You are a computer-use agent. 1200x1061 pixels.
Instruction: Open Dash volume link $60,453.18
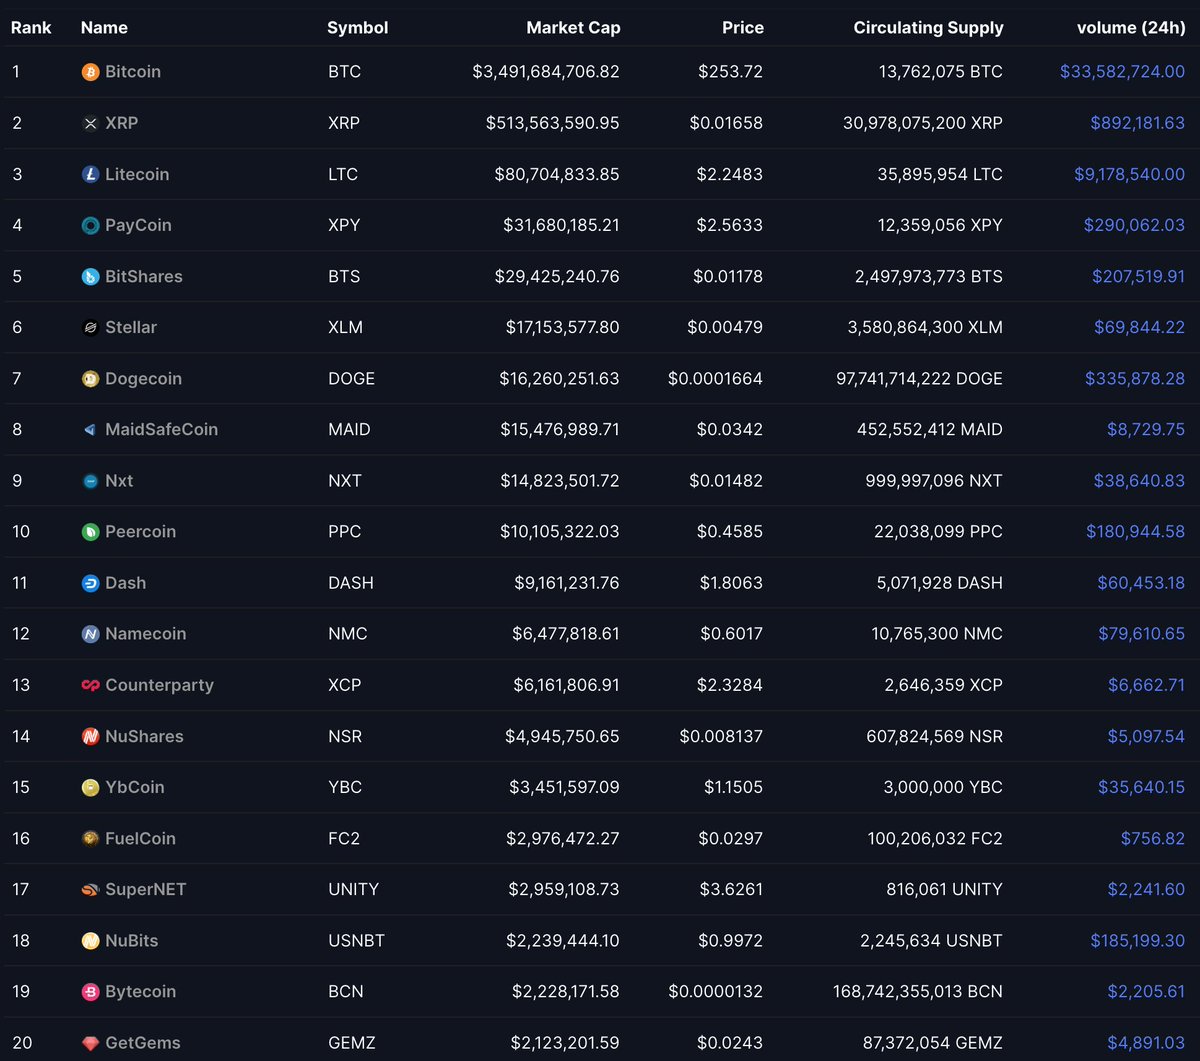1141,582
